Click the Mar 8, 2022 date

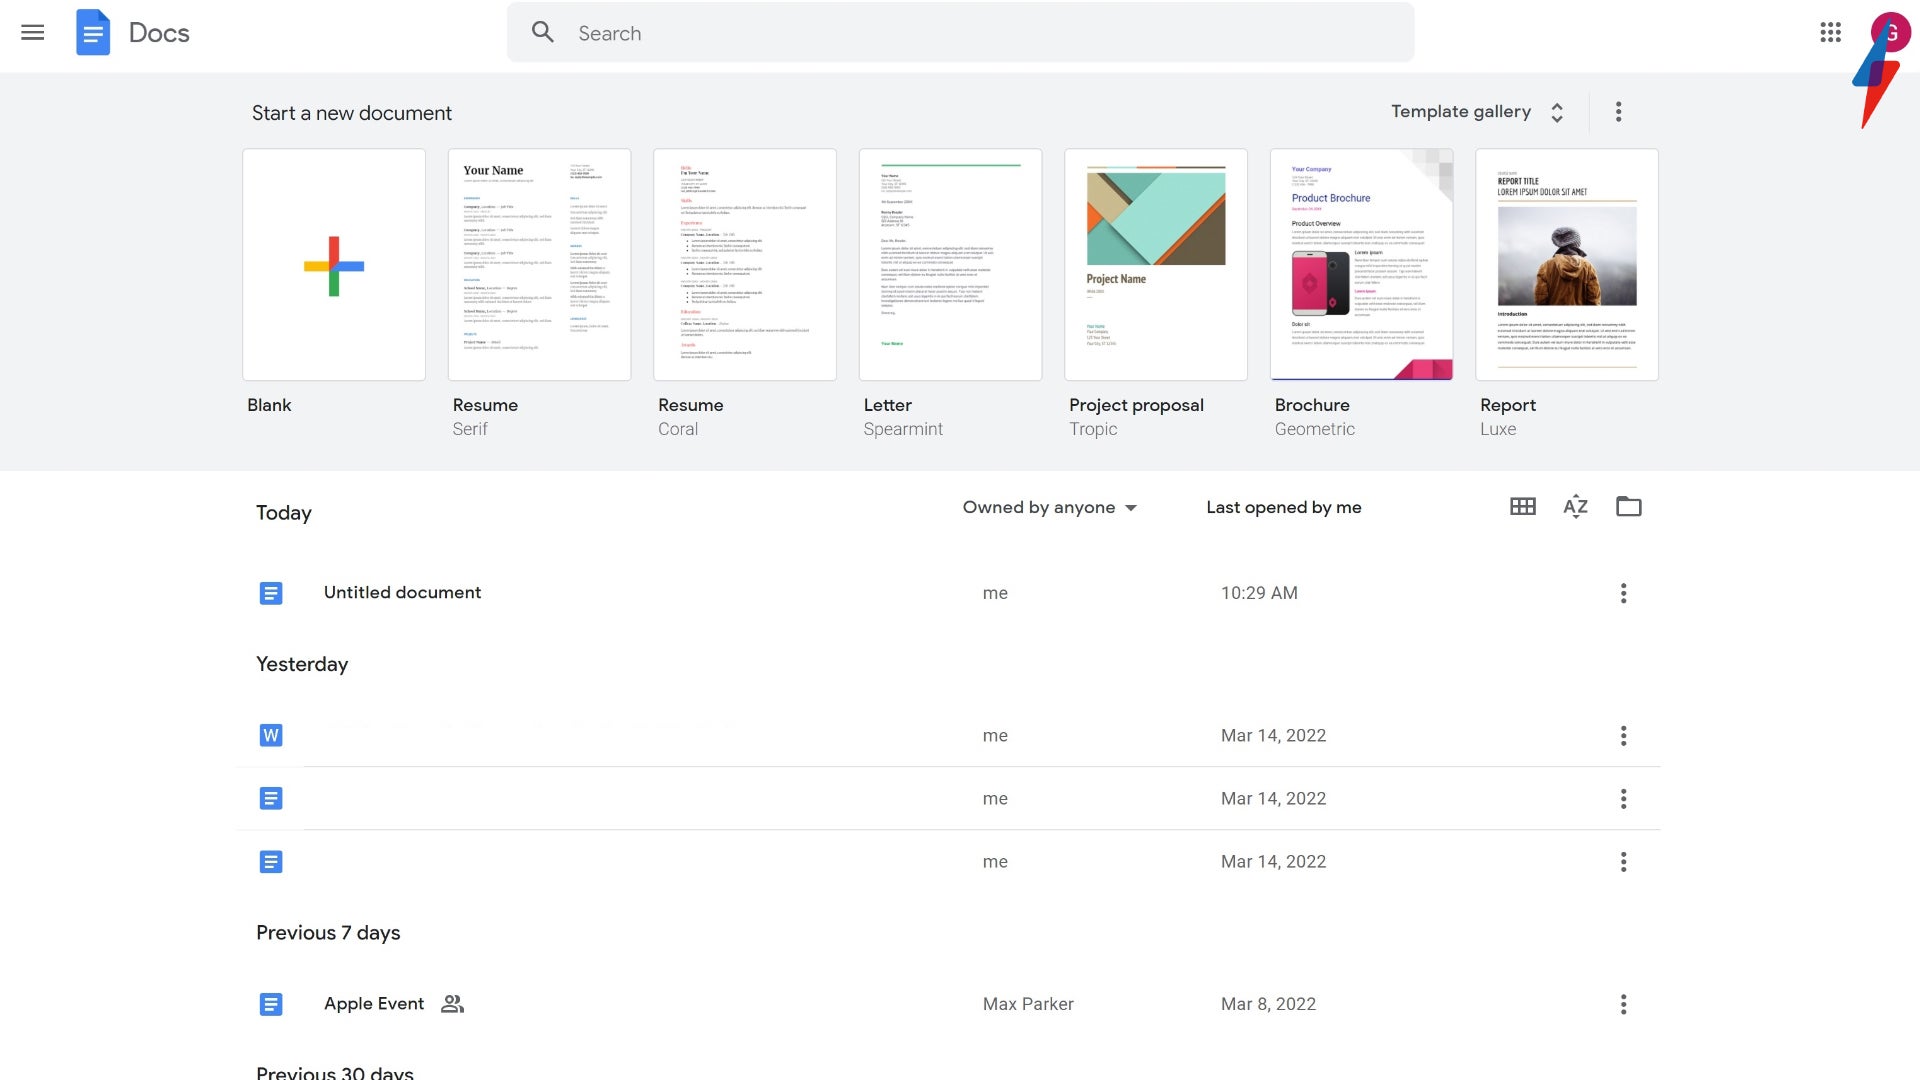[x=1268, y=1004]
